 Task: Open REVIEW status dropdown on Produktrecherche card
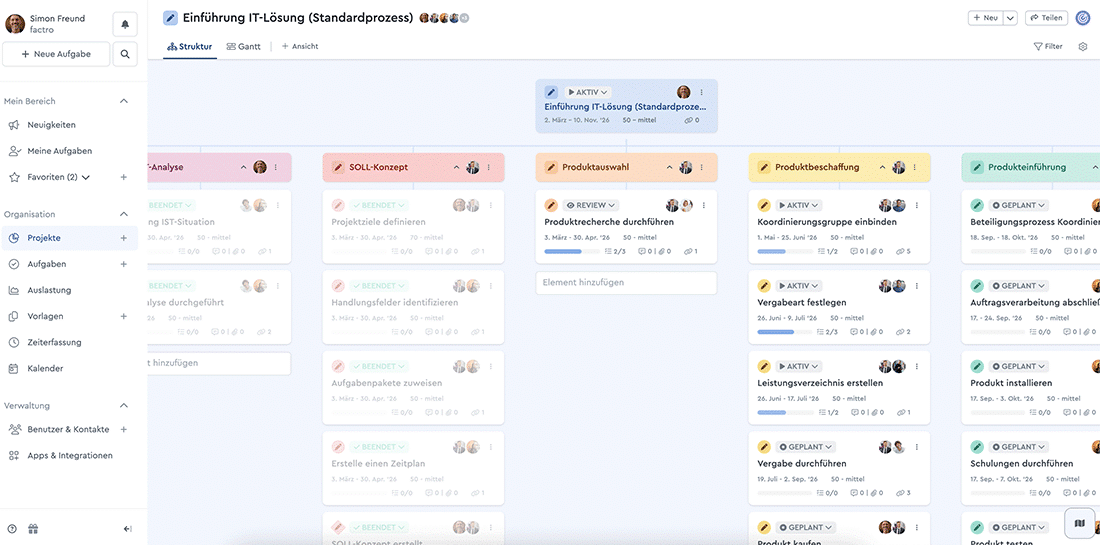585,205
